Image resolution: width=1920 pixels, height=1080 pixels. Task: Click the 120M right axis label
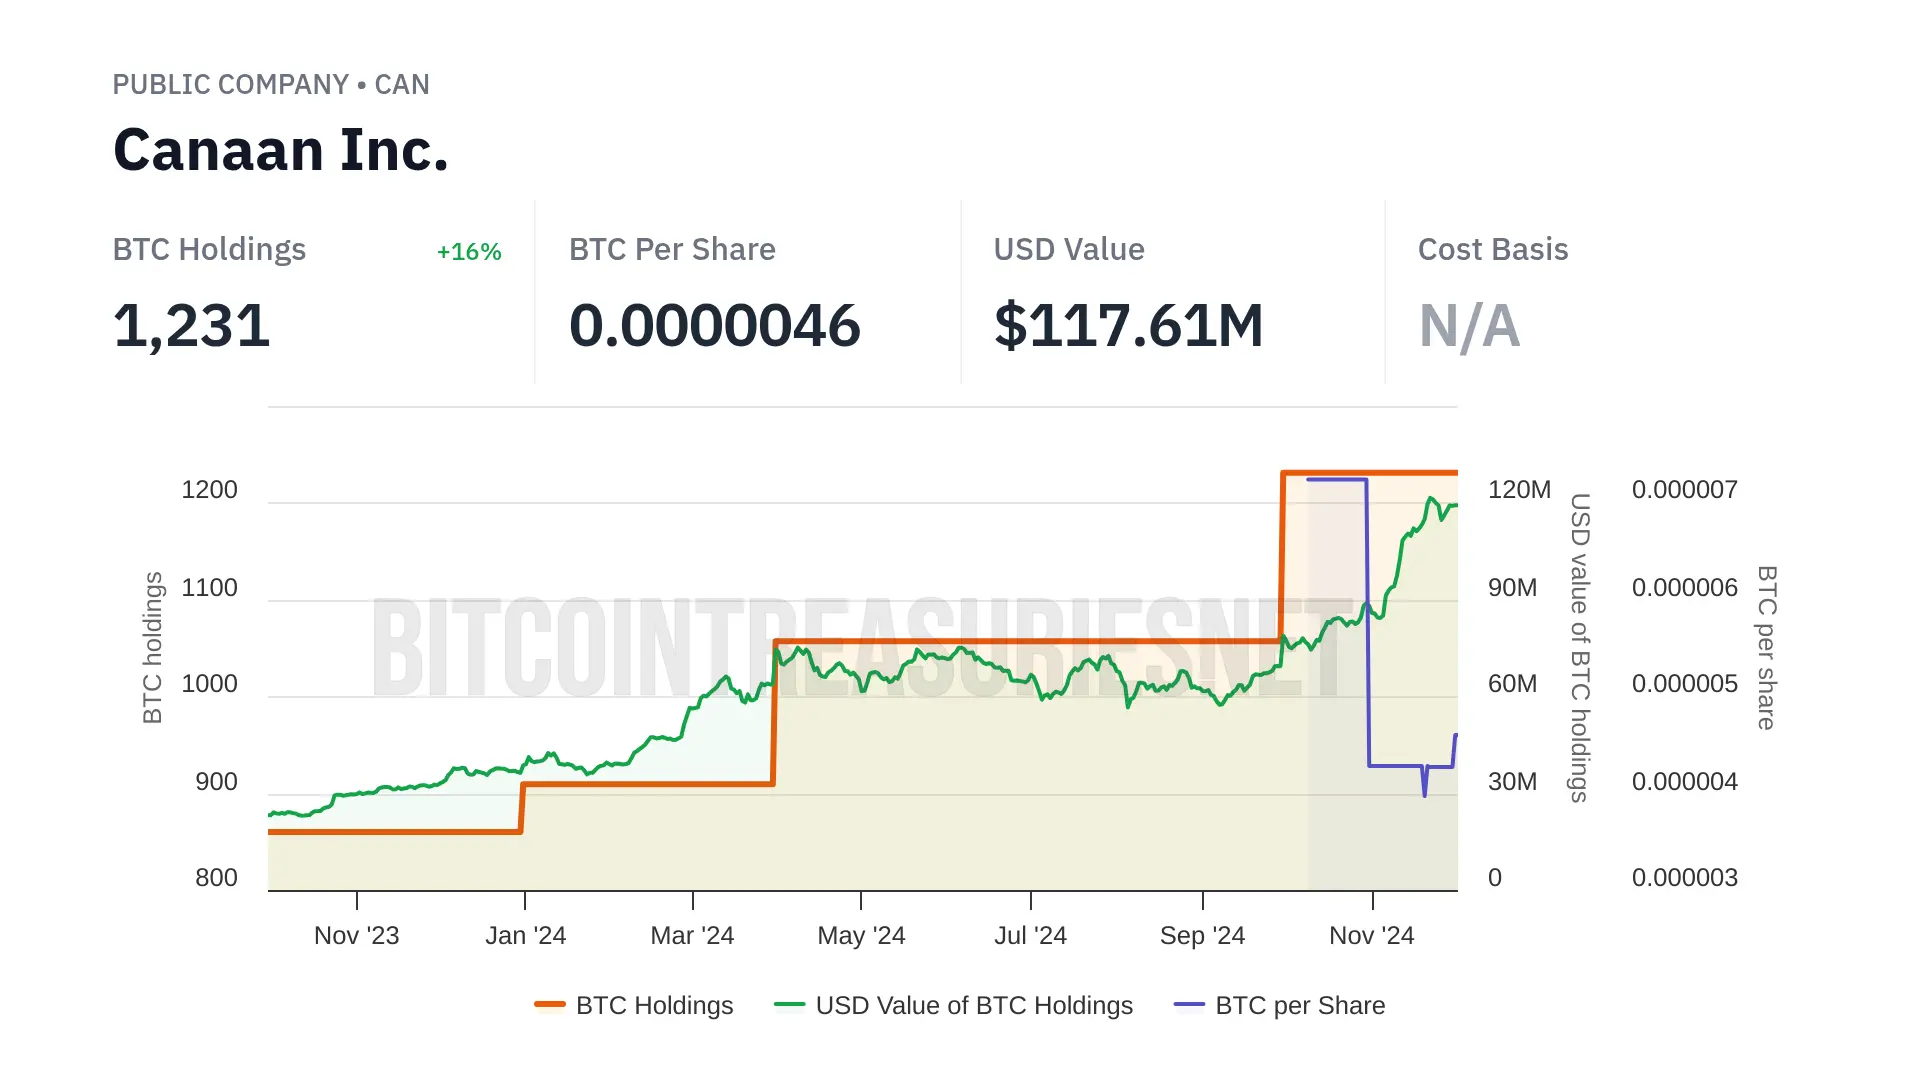1519,489
